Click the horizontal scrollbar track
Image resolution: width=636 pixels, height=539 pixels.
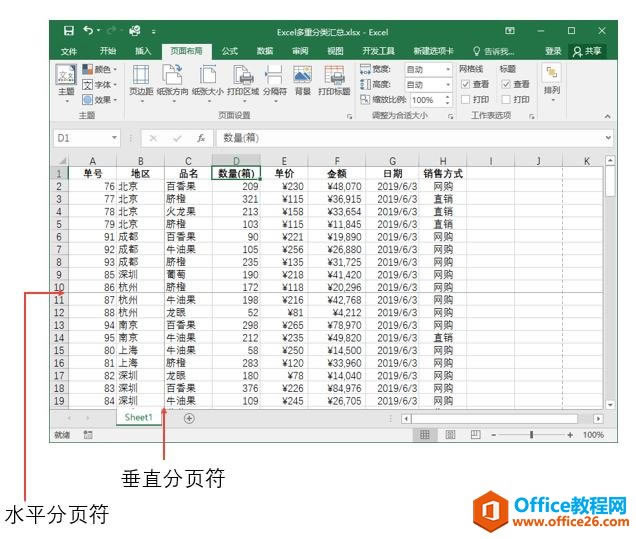click(x=494, y=418)
